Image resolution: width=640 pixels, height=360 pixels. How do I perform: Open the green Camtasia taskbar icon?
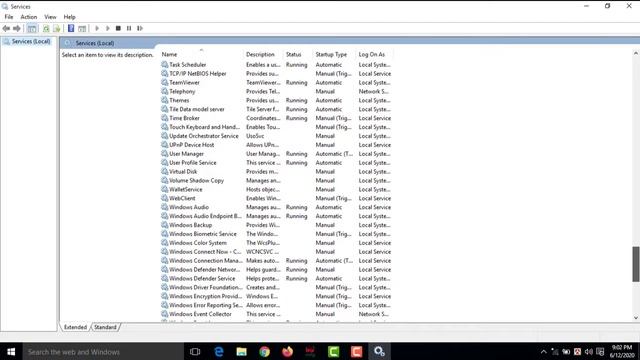pyautogui.click(x=333, y=351)
